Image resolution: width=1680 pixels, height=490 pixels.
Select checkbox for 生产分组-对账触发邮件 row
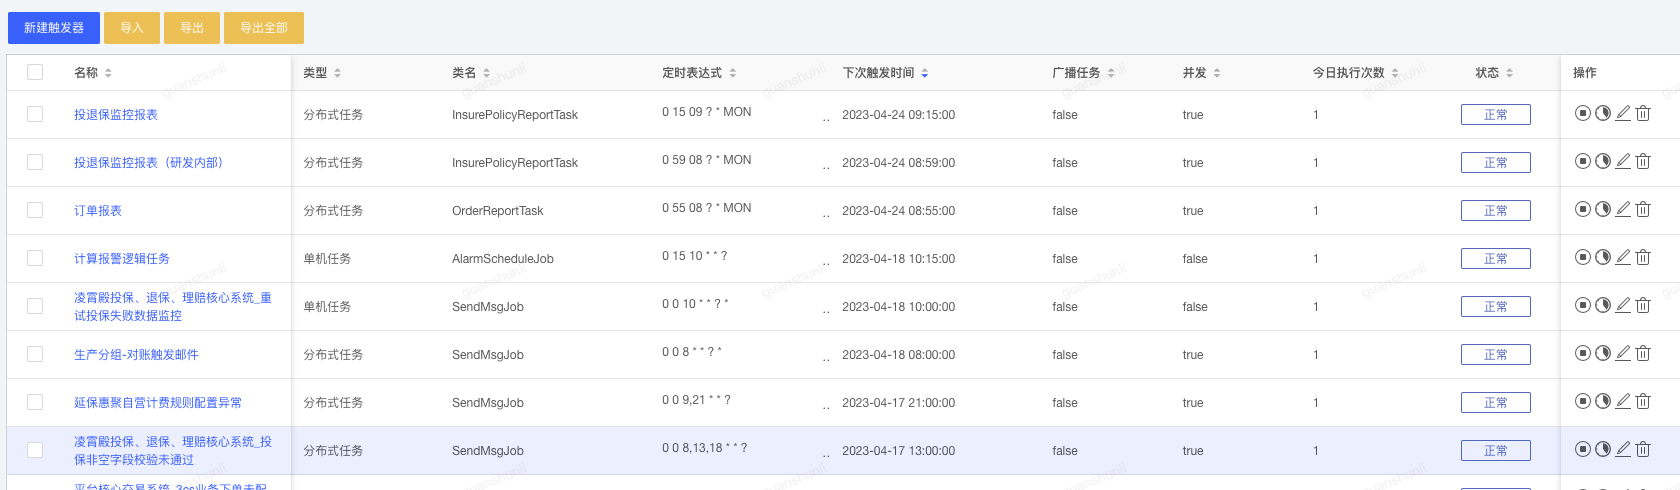[x=35, y=354]
